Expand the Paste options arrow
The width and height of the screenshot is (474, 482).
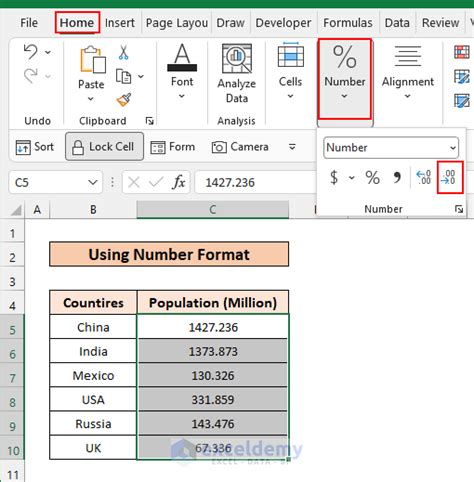[91, 99]
